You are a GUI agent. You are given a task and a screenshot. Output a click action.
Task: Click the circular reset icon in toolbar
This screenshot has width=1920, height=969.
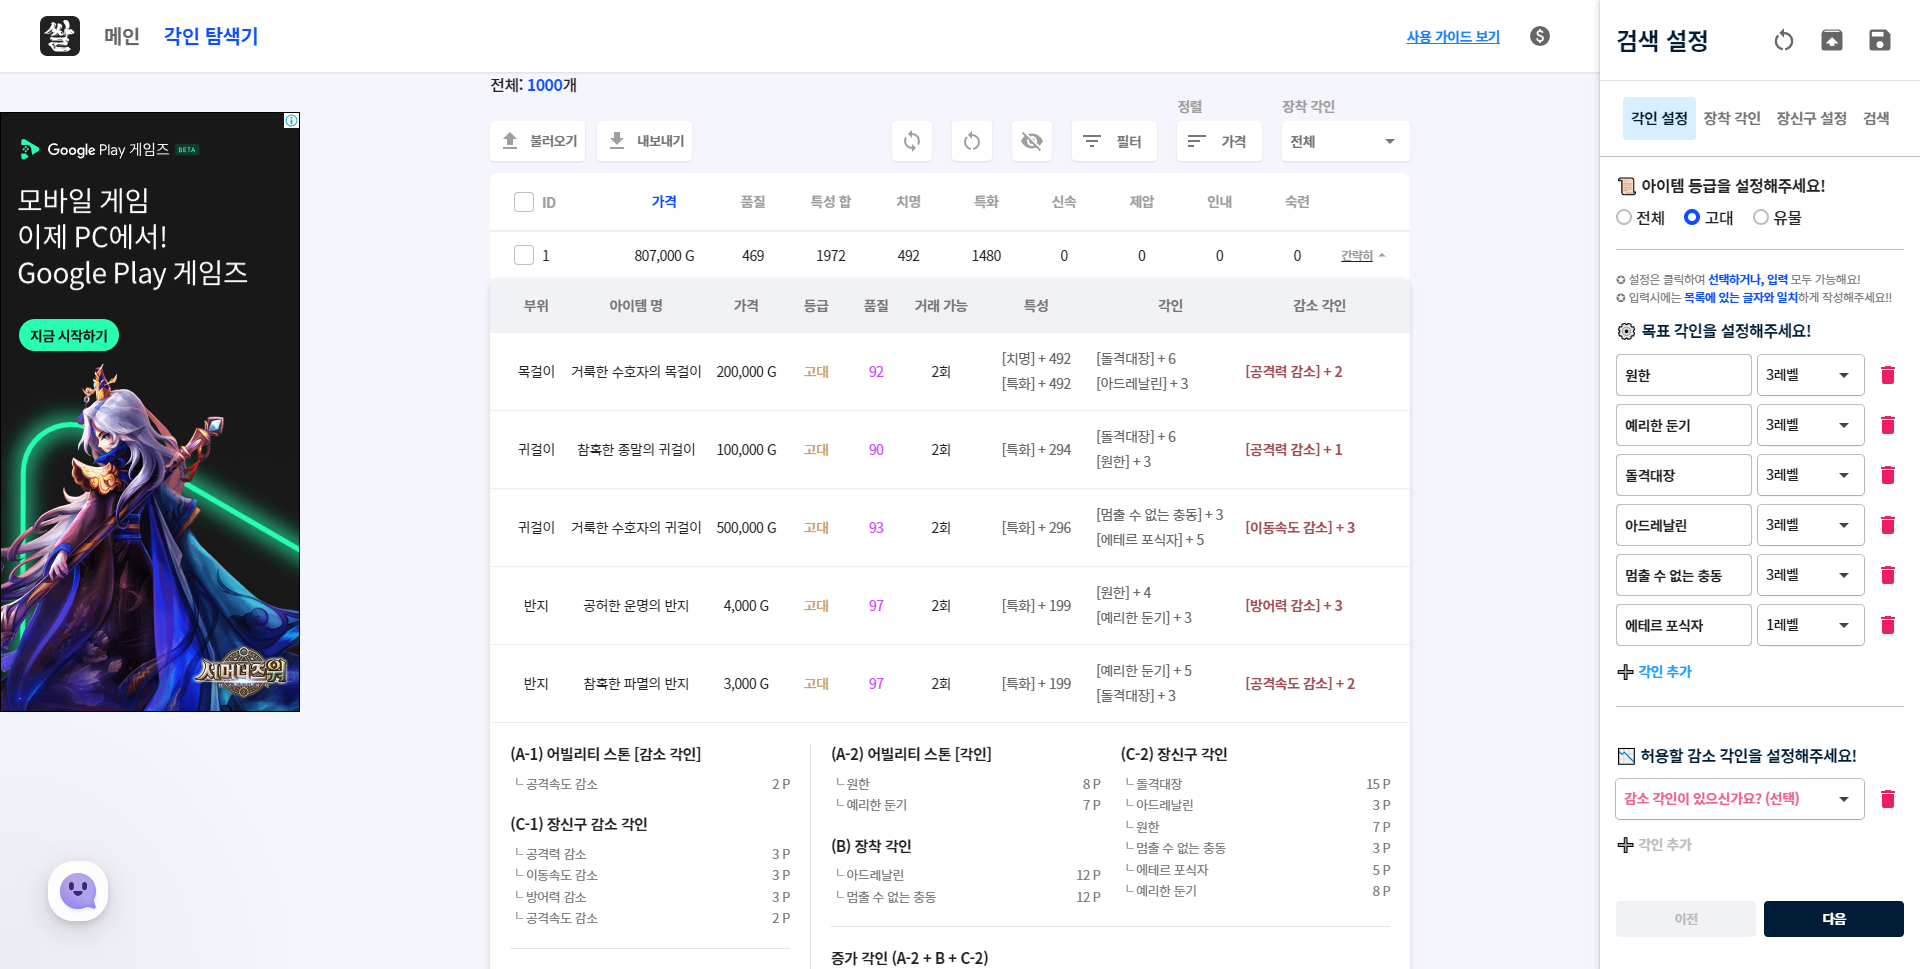[972, 141]
